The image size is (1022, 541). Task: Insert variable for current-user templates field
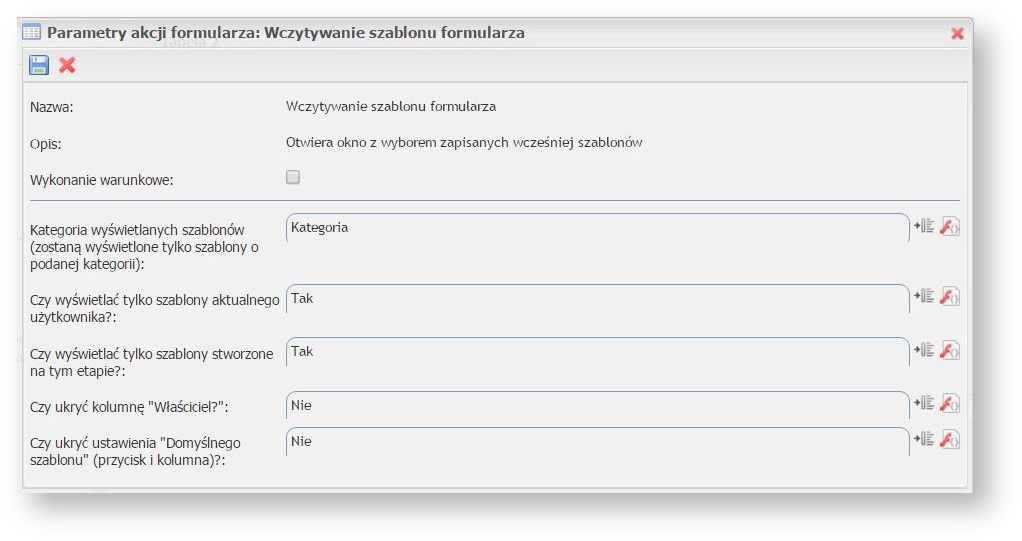pyautogui.click(x=925, y=296)
